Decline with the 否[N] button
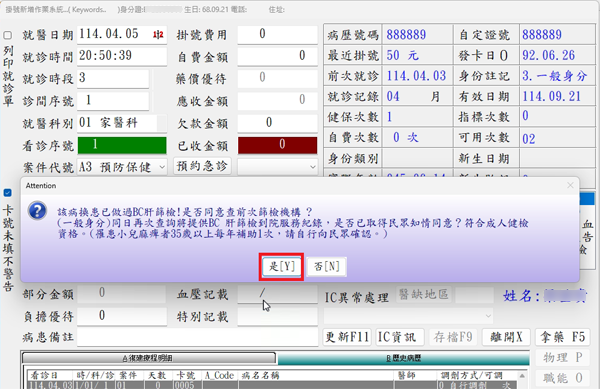The height and width of the screenshot is (389, 600). pos(327,266)
